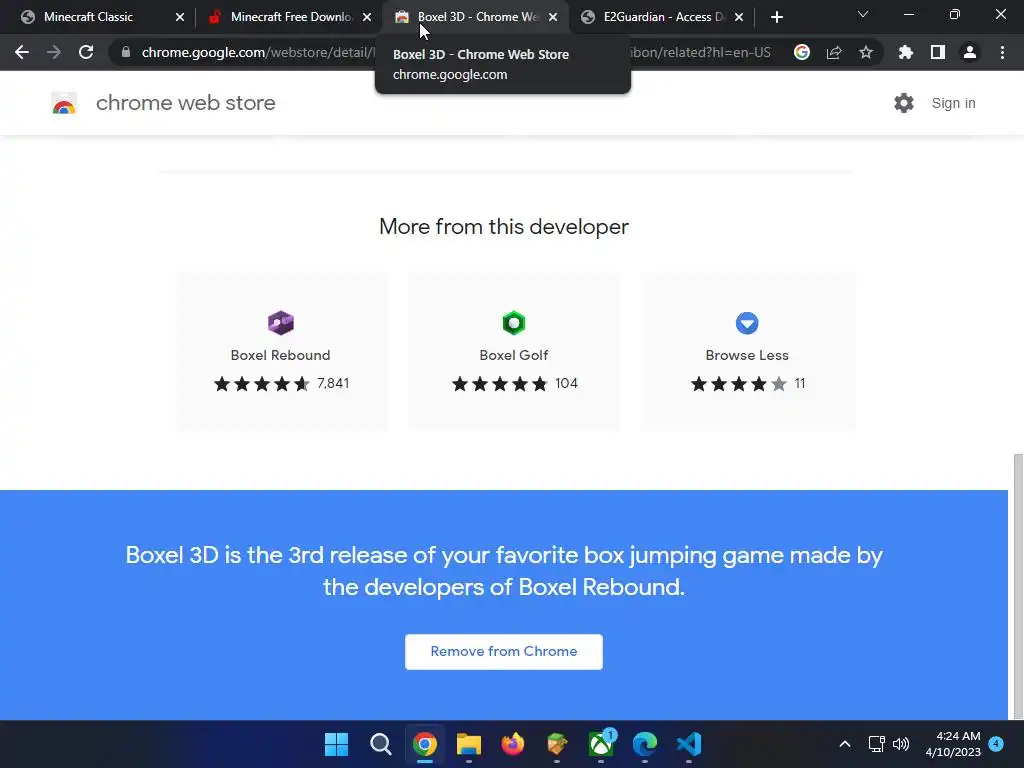Open Google account icon in address bar
Screen dimensions: 1024x768
802,52
